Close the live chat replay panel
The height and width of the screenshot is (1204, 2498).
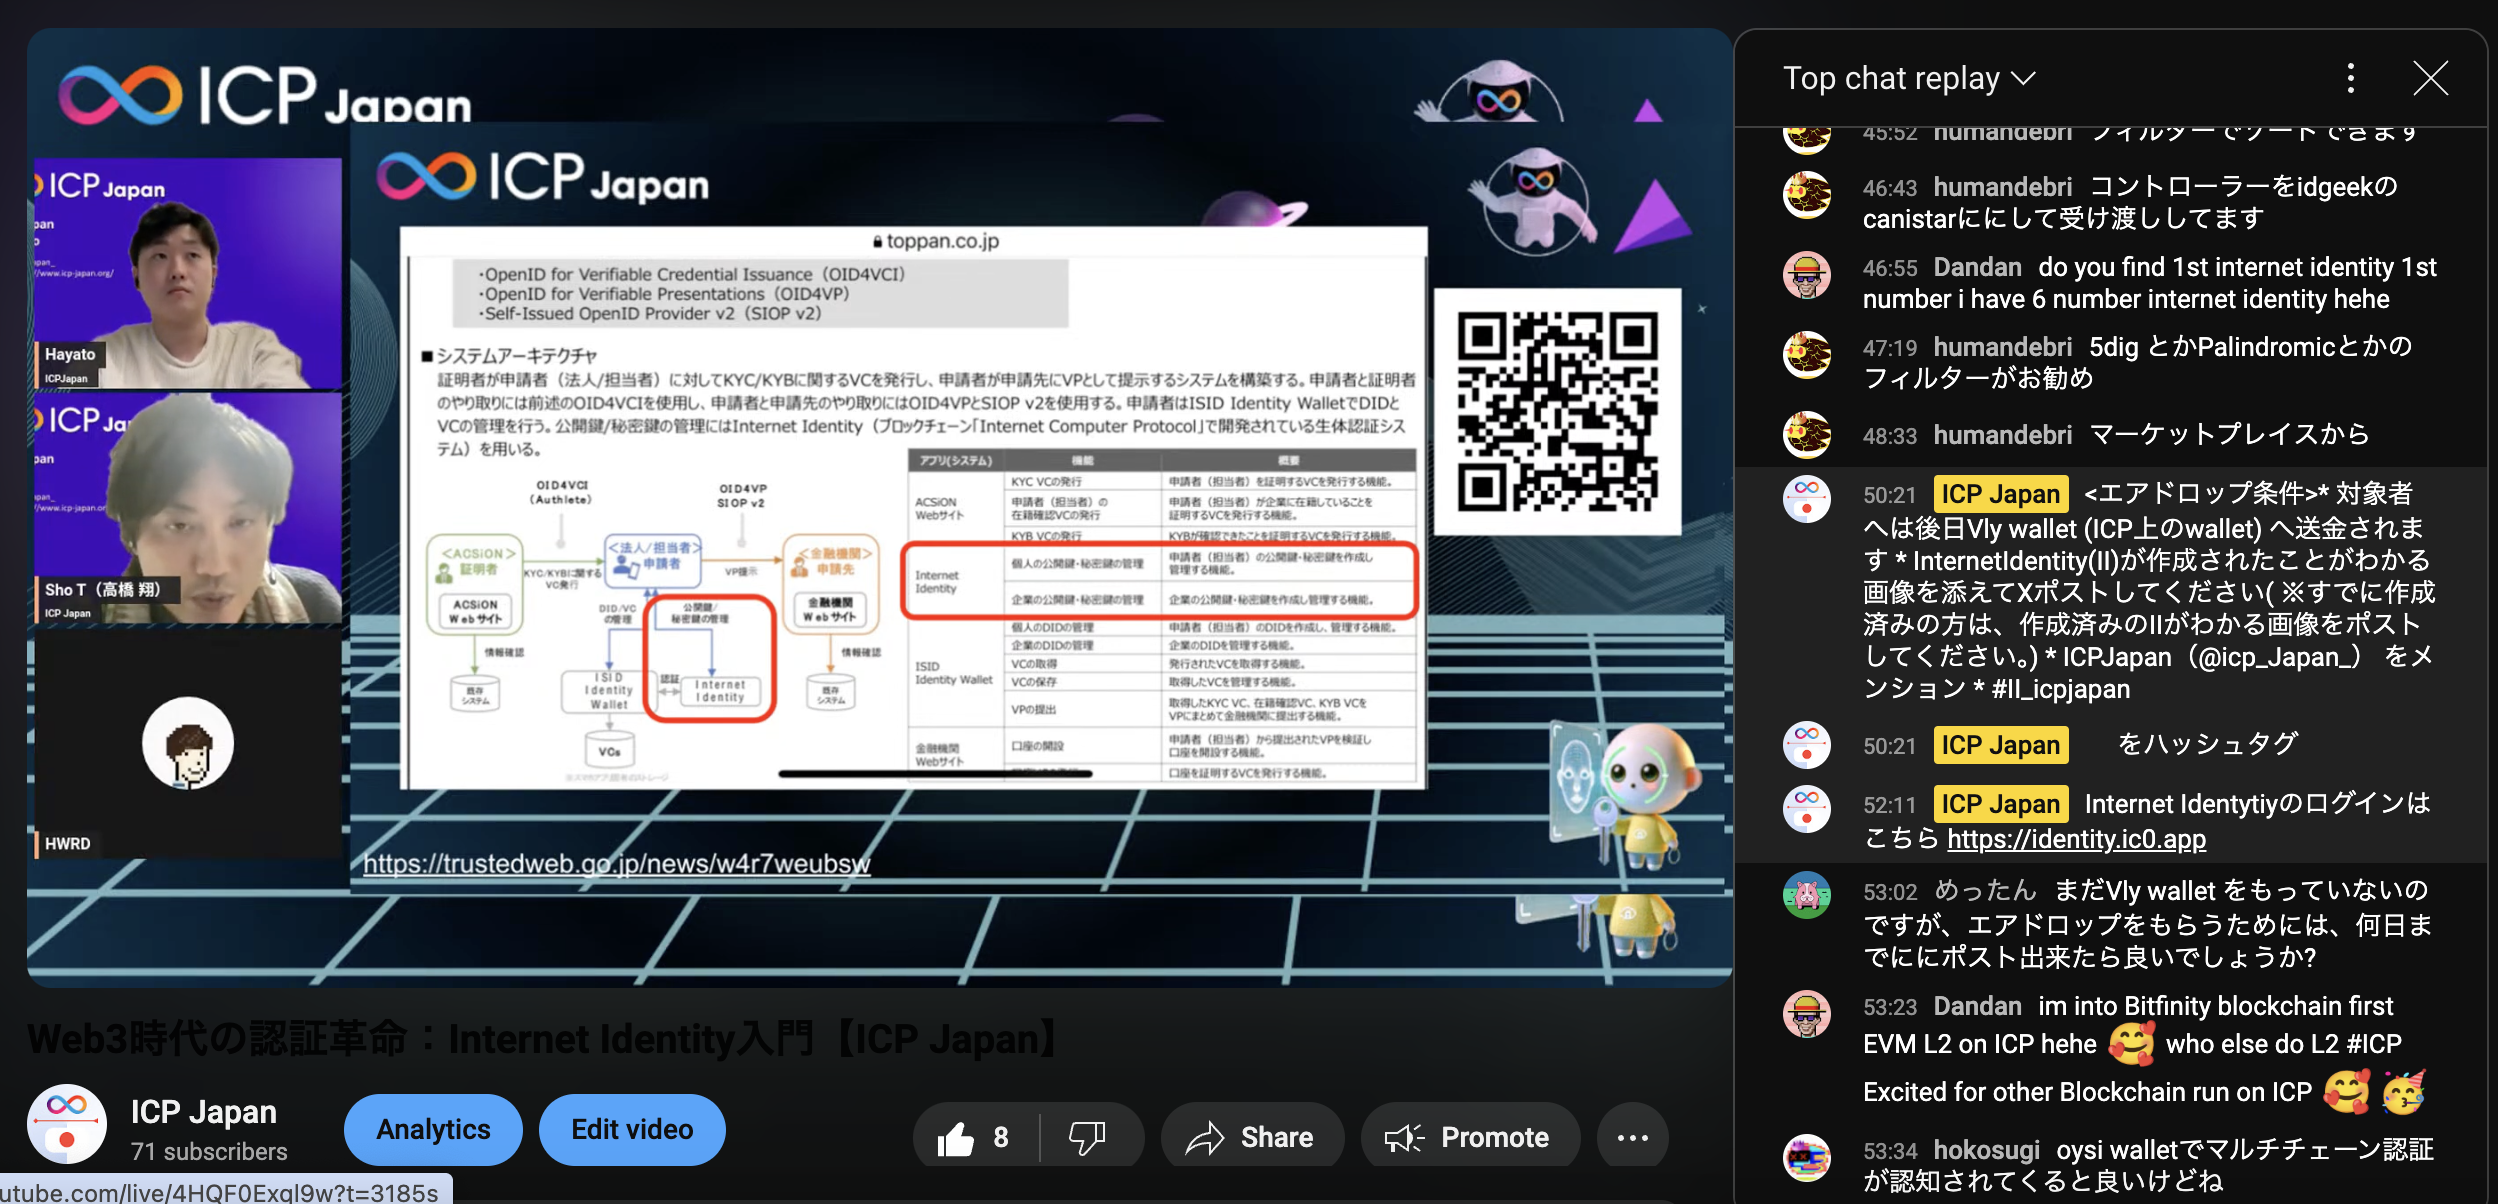[x=2431, y=78]
